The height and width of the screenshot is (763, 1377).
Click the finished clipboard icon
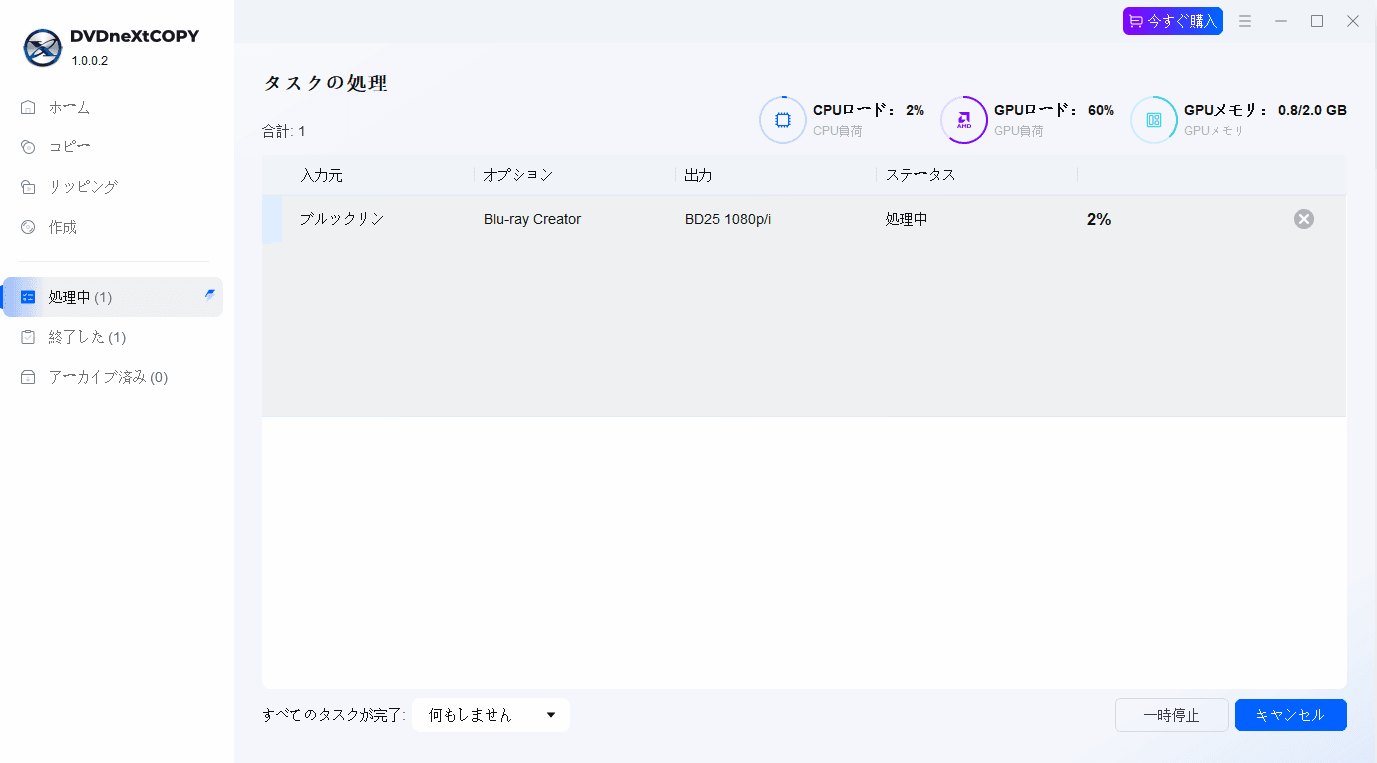28,337
